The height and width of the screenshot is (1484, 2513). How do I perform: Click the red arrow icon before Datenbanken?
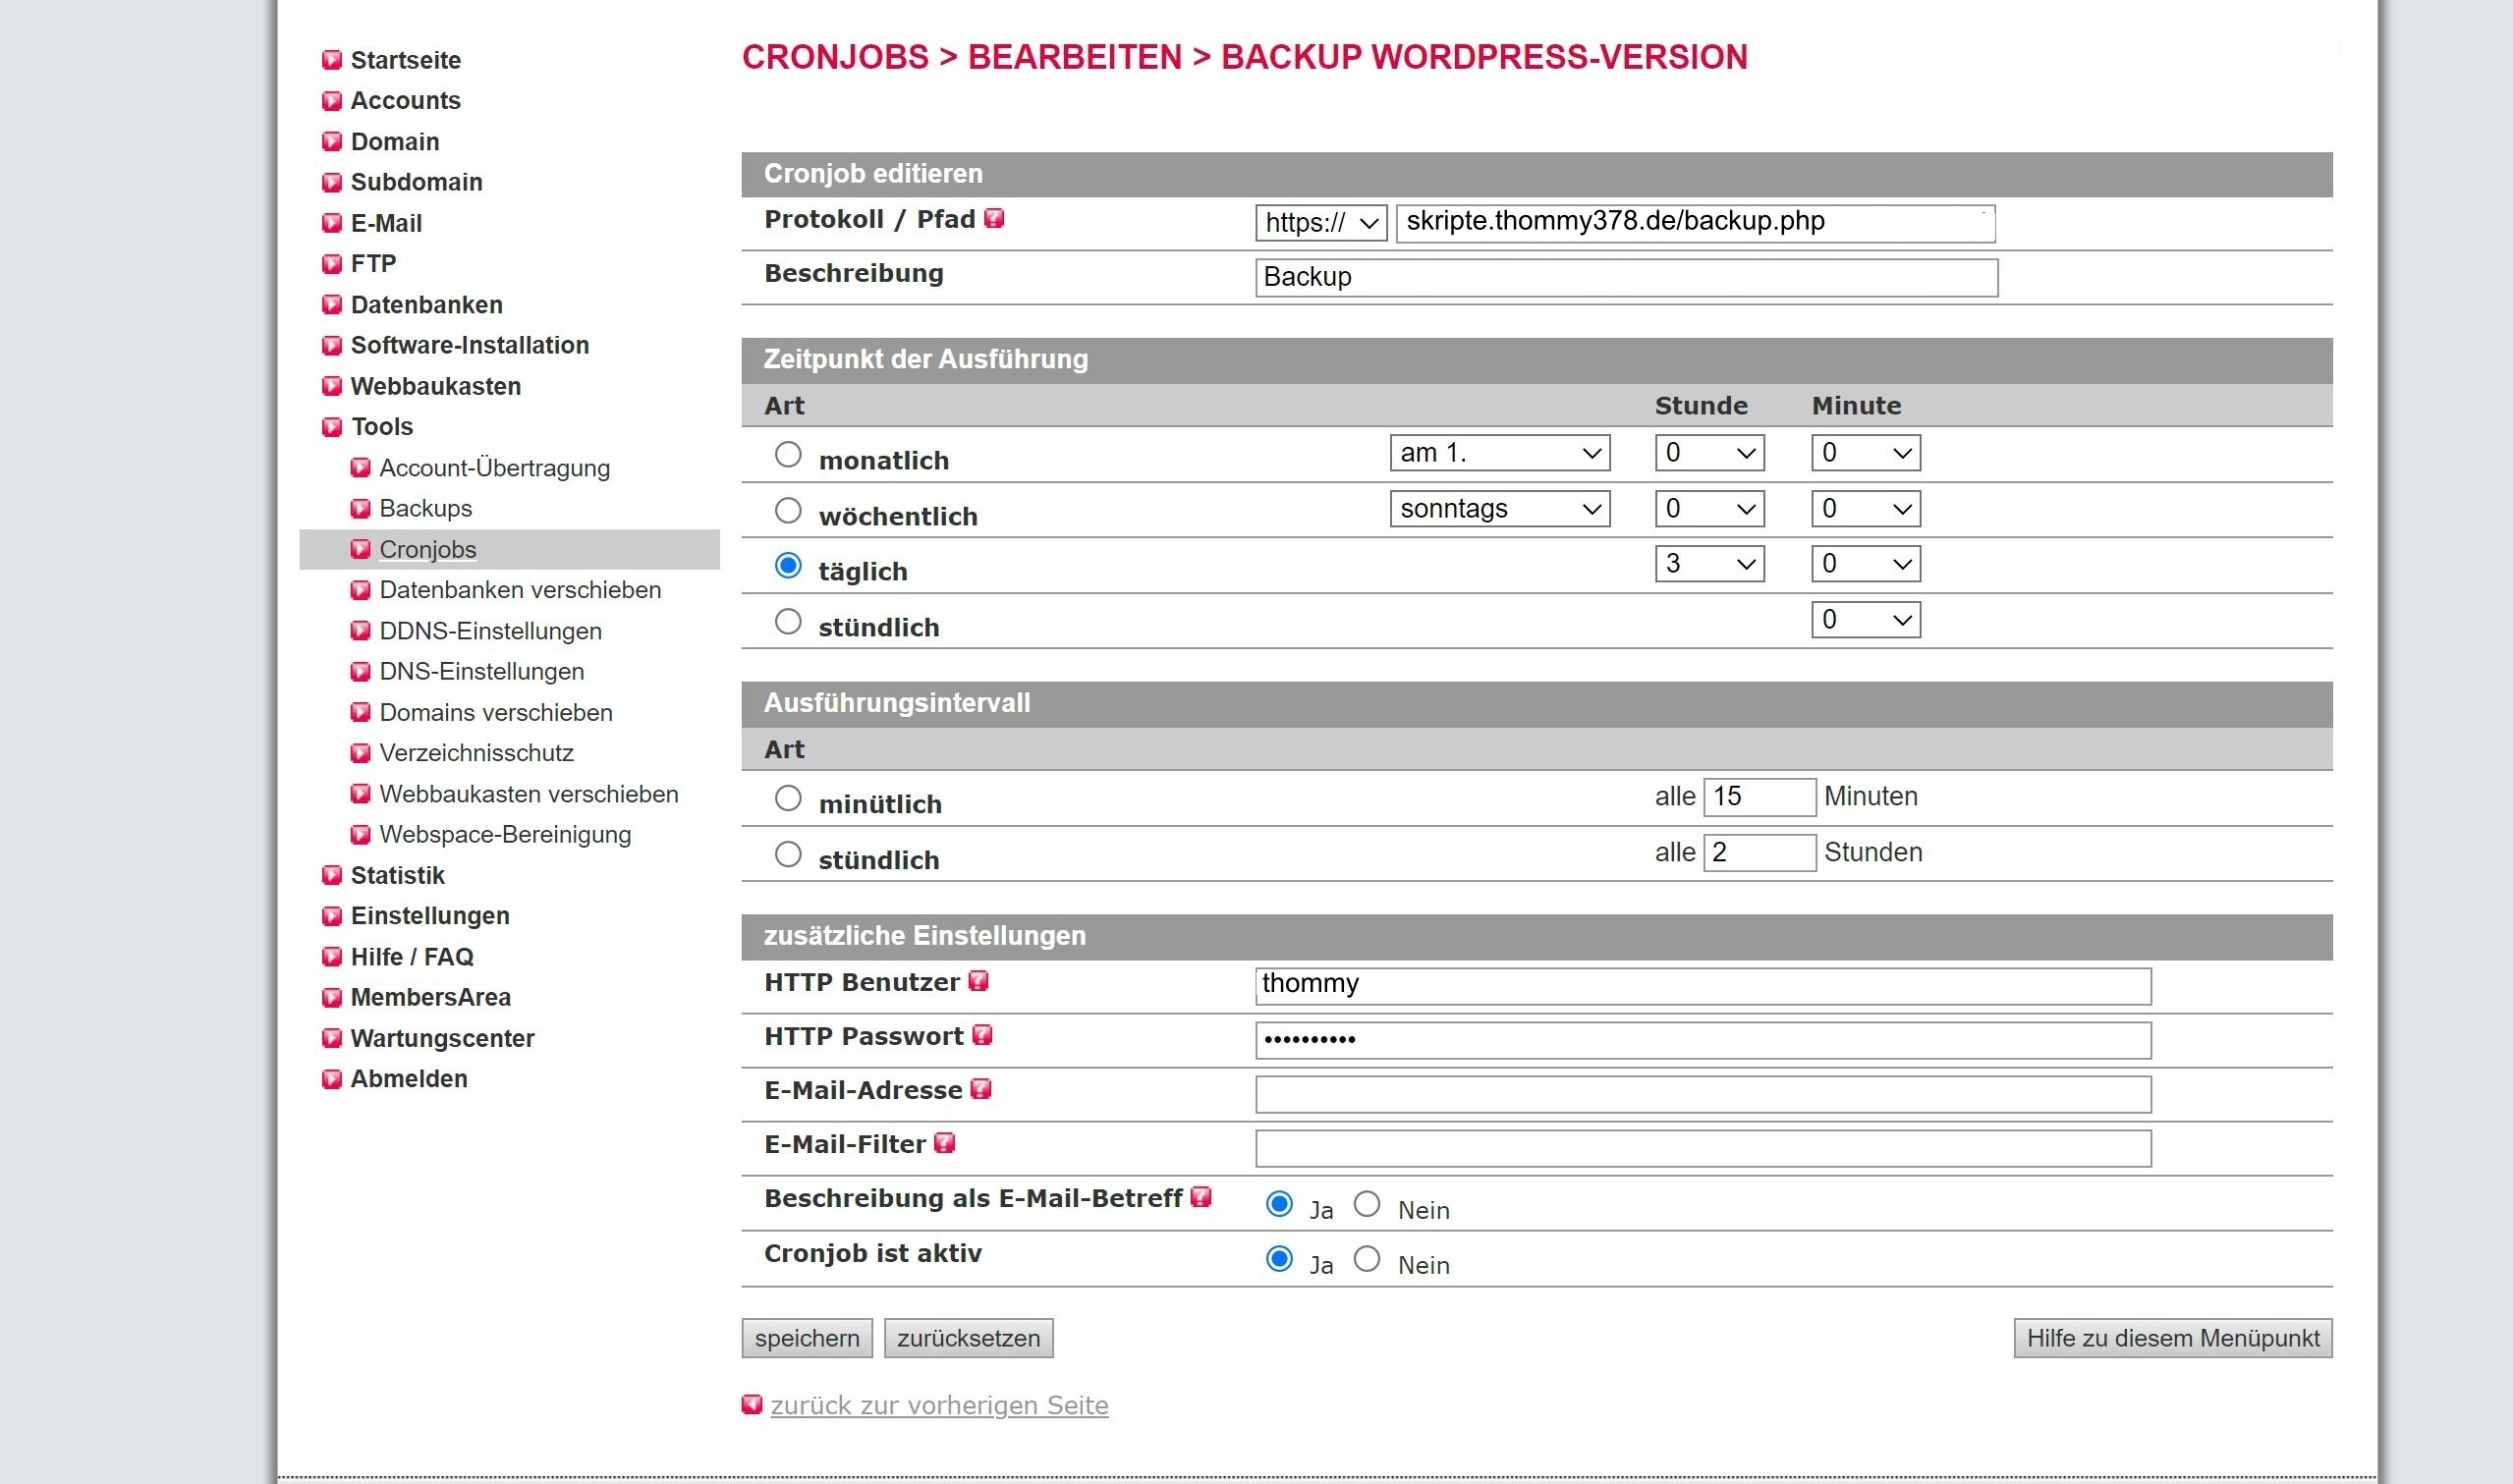(x=332, y=305)
